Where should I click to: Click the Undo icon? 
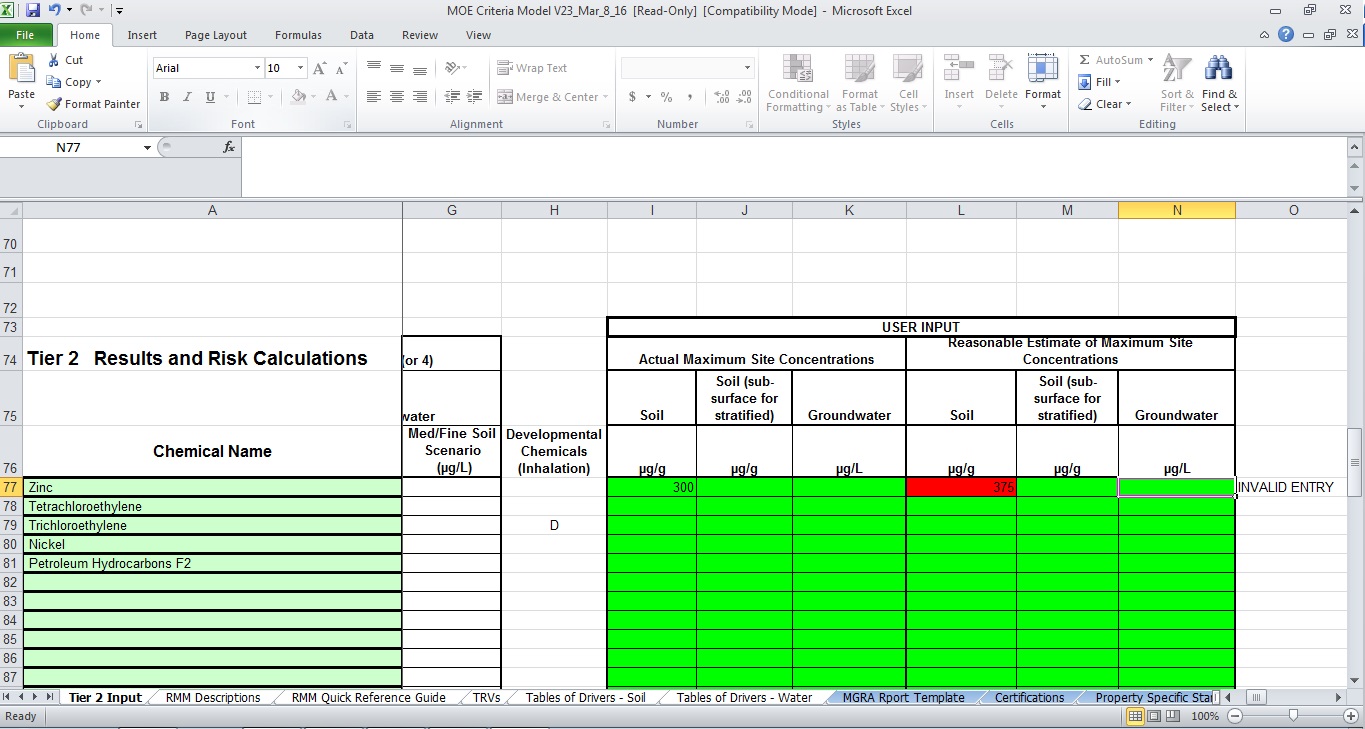[x=55, y=10]
